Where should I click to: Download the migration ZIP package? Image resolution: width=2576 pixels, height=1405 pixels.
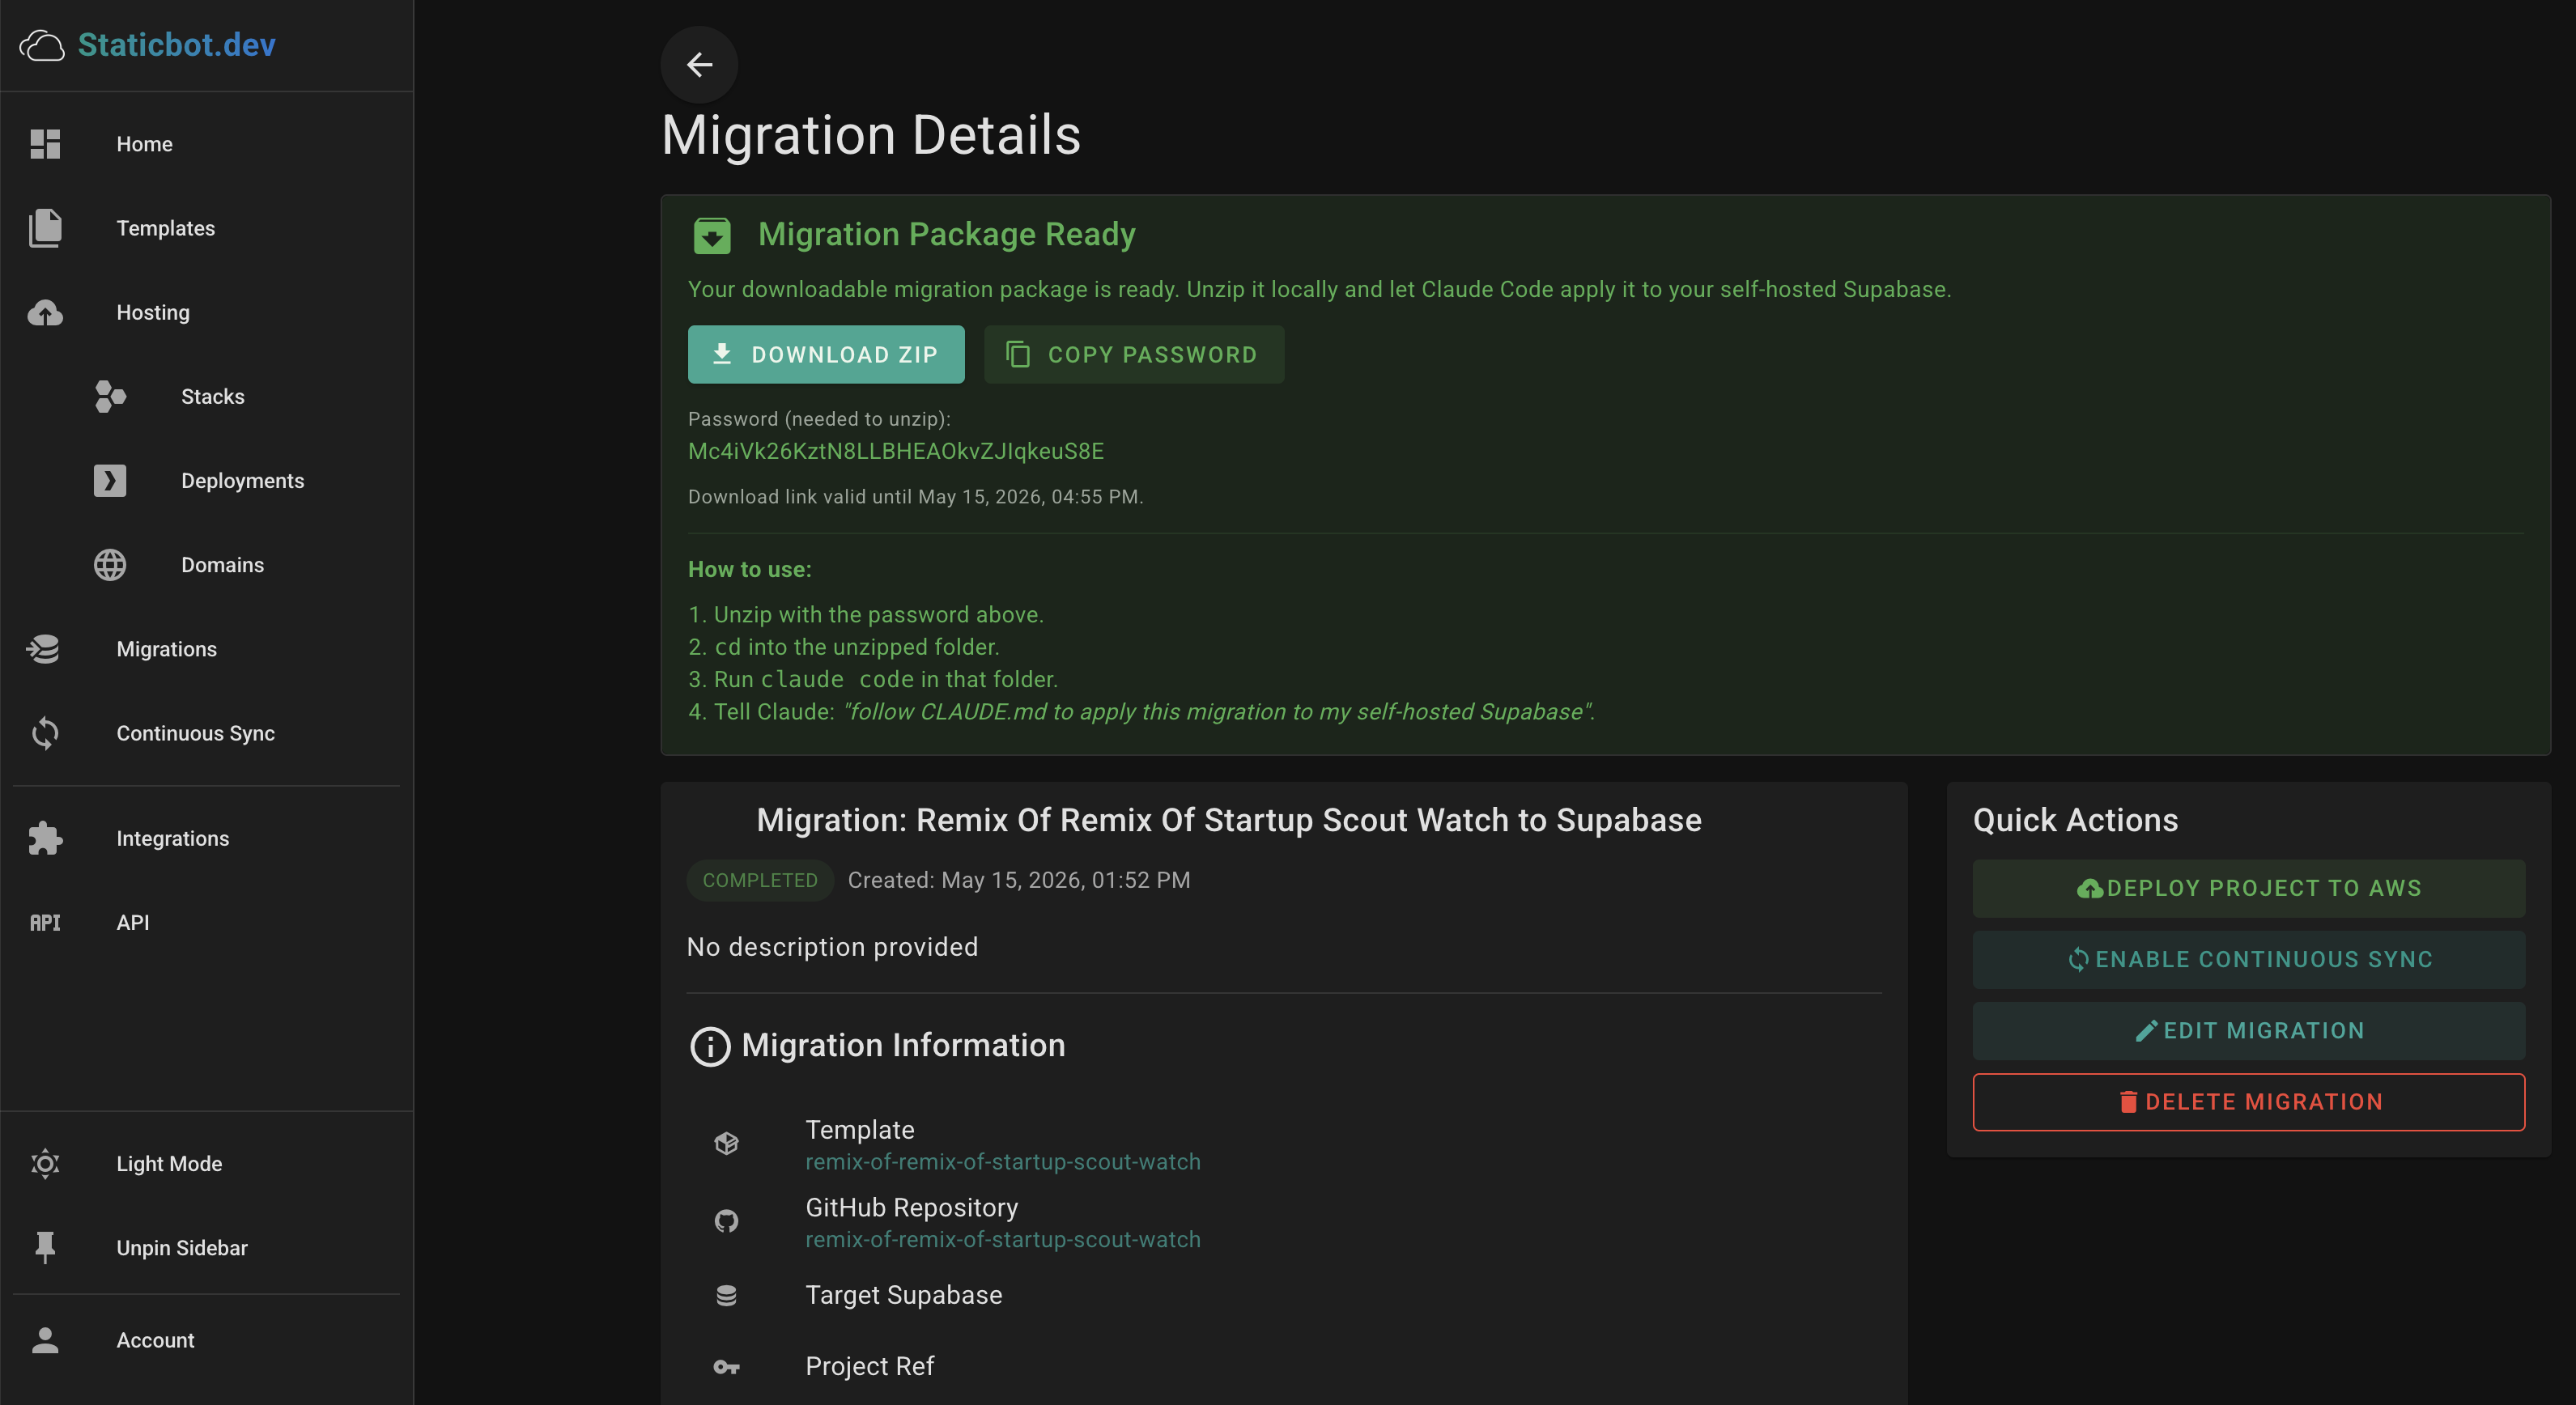826,354
